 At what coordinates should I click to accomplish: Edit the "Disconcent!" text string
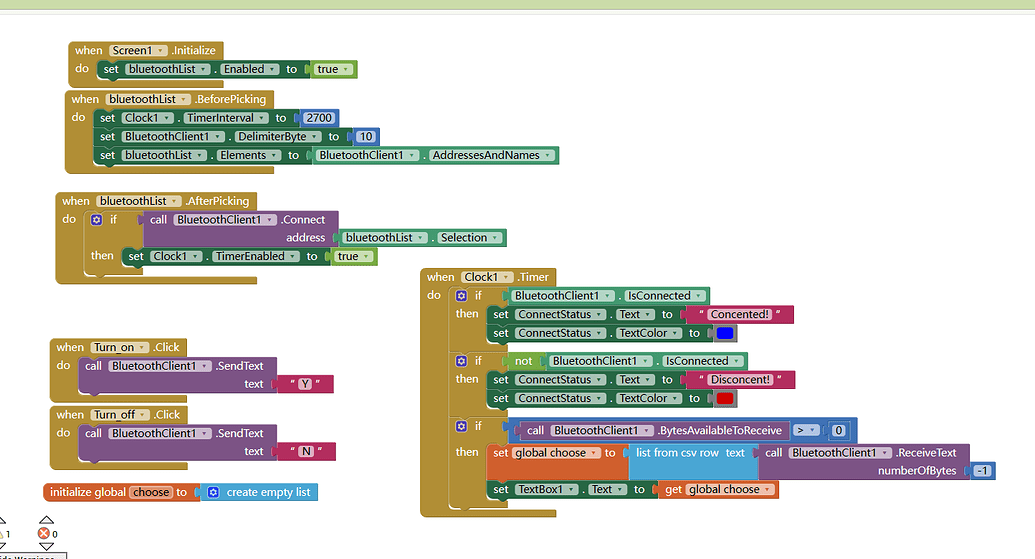pyautogui.click(x=739, y=380)
